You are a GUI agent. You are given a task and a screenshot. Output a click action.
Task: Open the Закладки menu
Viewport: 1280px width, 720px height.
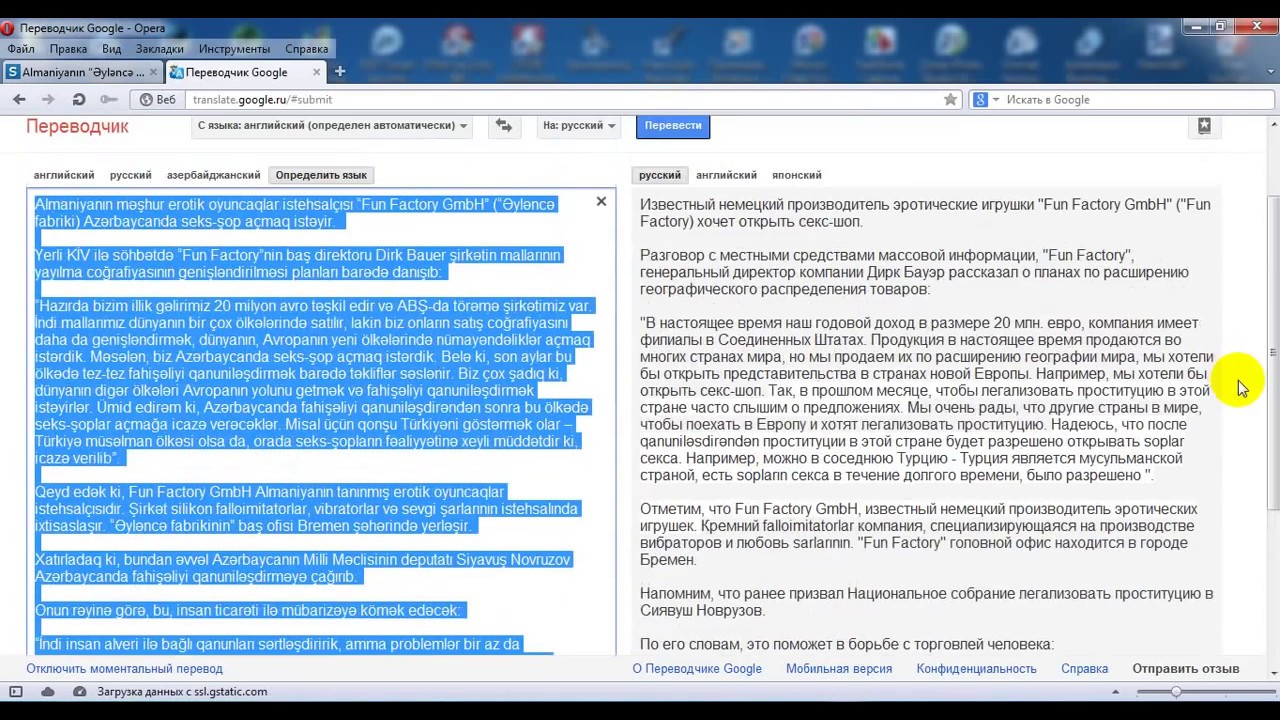point(160,48)
